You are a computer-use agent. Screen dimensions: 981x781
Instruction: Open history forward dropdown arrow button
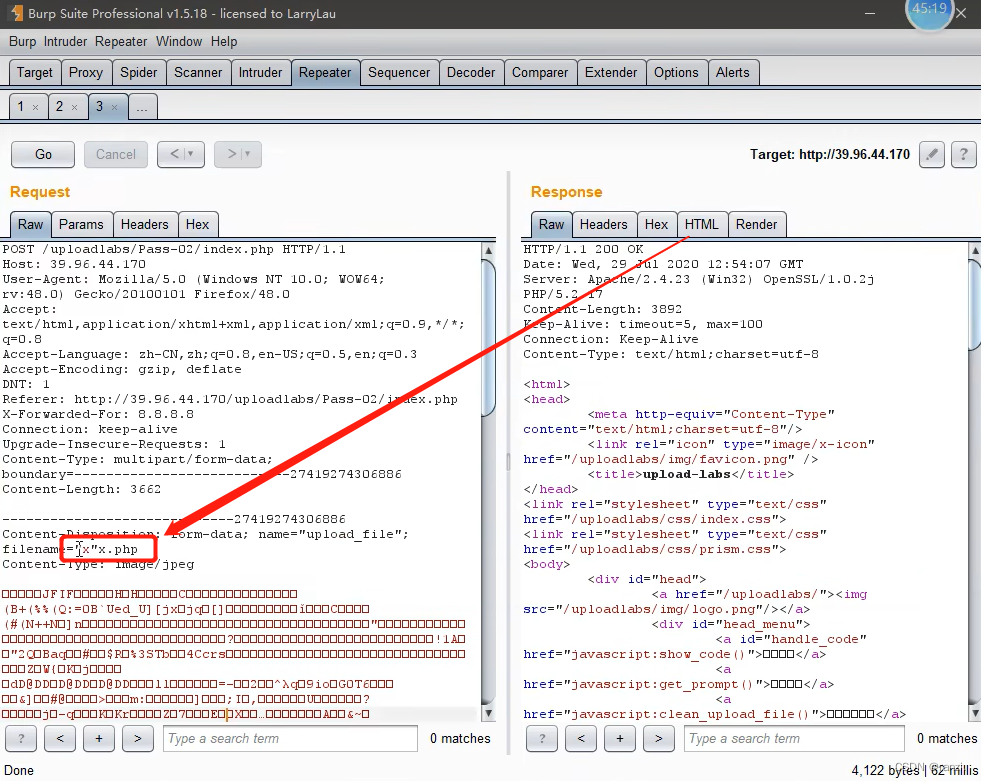pos(238,154)
